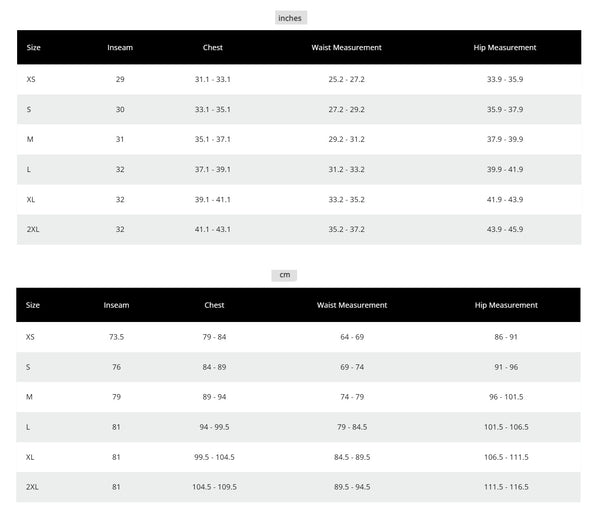The width and height of the screenshot is (600, 516).
Task: Click the Inseam header in inches table
Action: (x=120, y=47)
